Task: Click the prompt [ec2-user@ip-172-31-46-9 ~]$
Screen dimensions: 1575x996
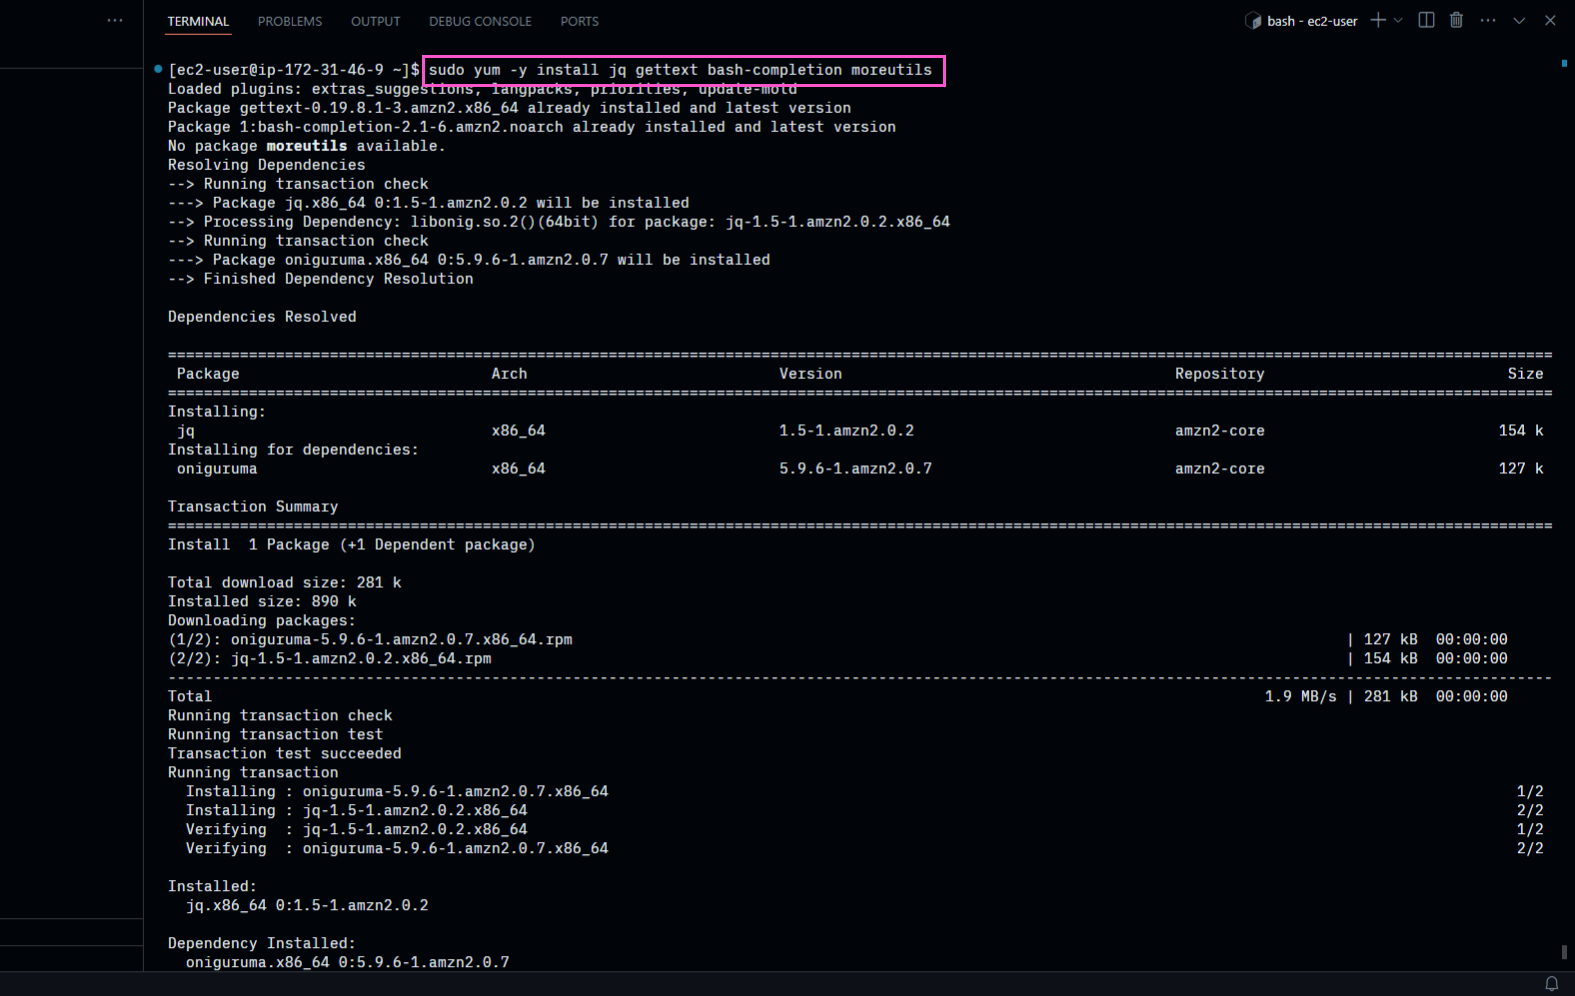Action: click(294, 70)
